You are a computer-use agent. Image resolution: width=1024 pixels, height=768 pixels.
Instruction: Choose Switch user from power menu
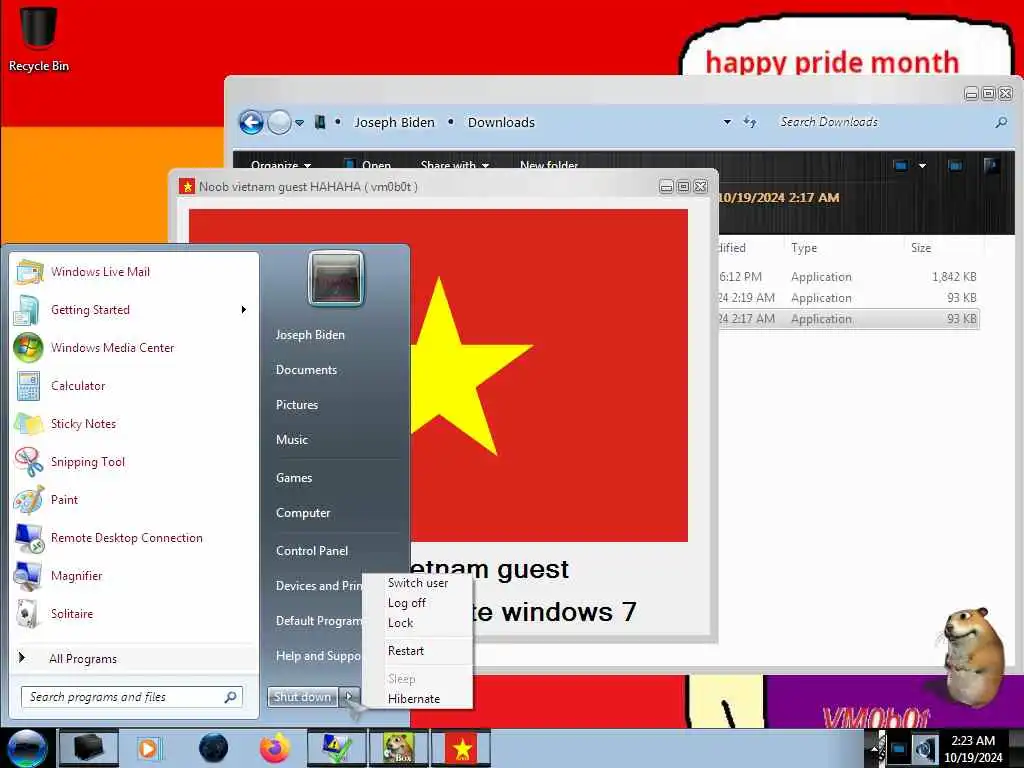[x=418, y=583]
